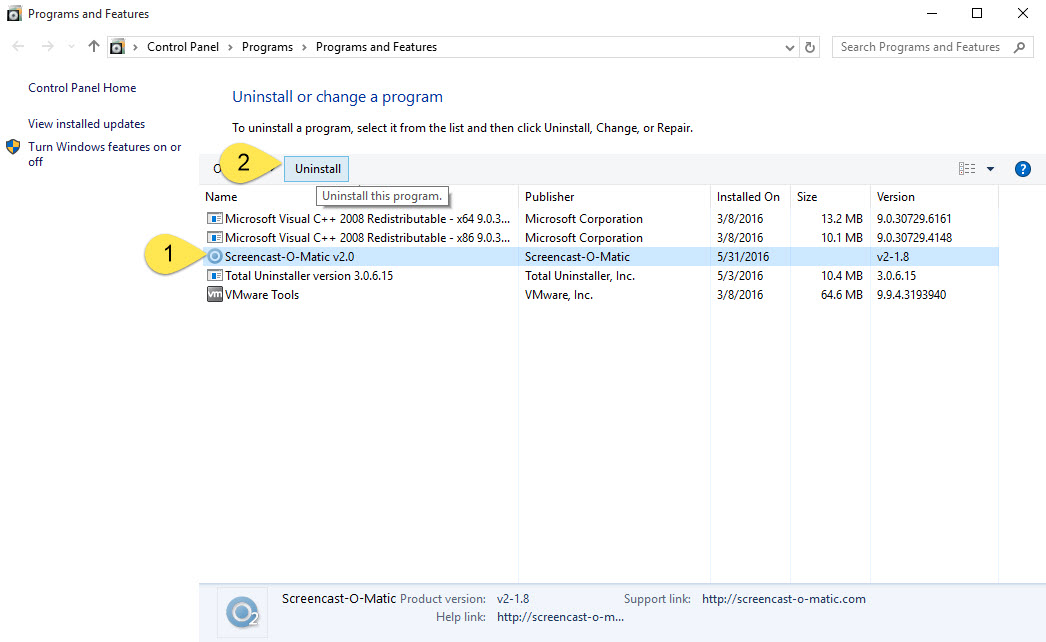Select Microsoft Visual C++ 2008 x86 row
1046x642 pixels.
pyautogui.click(x=600, y=238)
